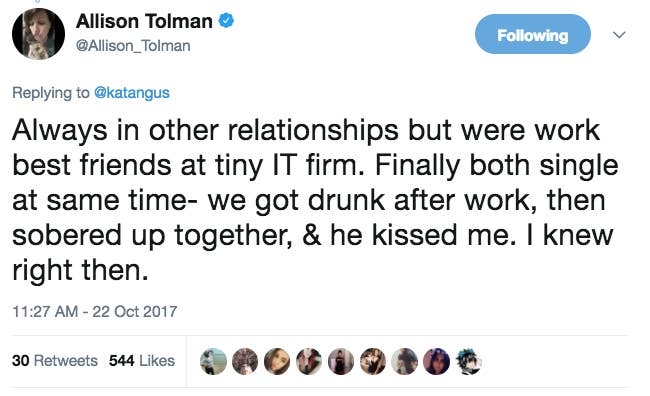
Task: Open the last liker avatar, blue-haired cartoon
Action: [x=468, y=361]
